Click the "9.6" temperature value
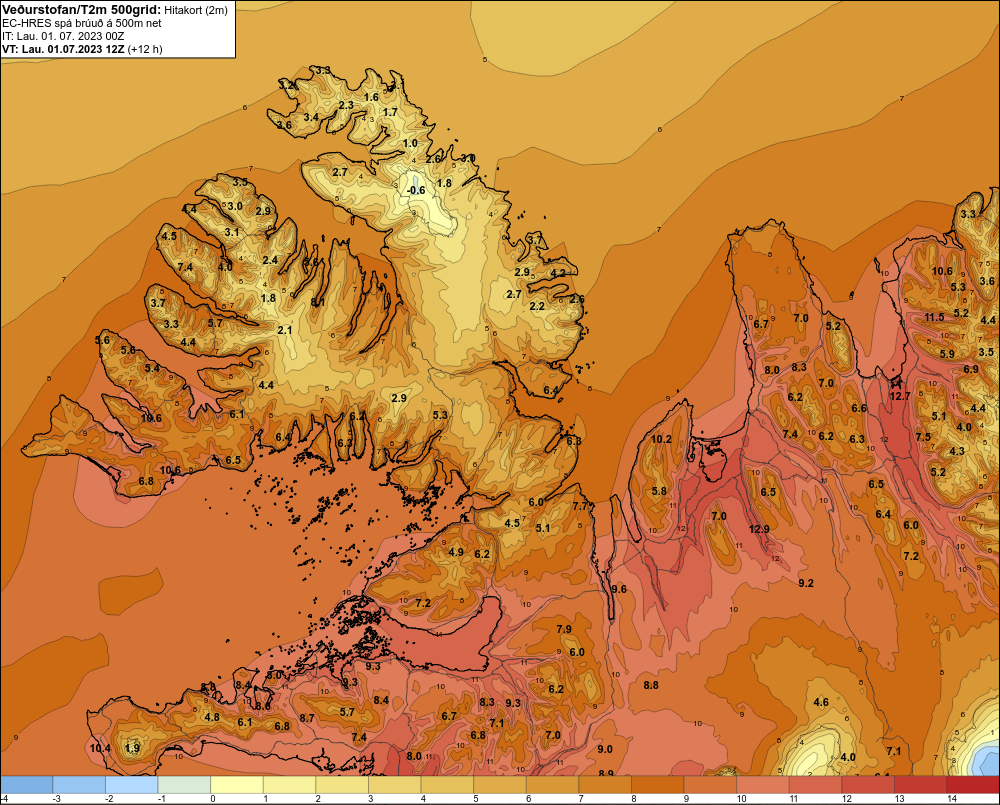The width and height of the screenshot is (1000, 805). coord(619,589)
